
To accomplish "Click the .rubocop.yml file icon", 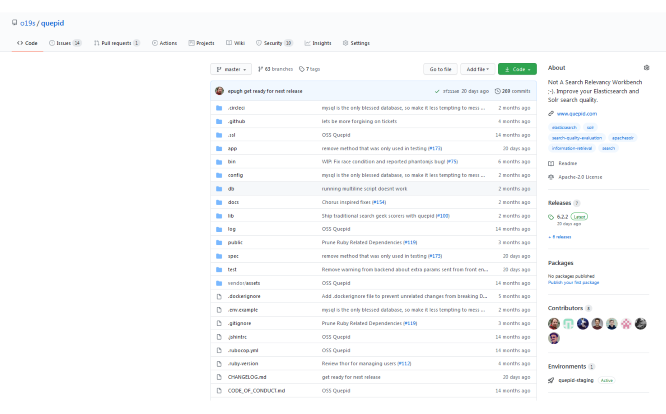I will 219,350.
